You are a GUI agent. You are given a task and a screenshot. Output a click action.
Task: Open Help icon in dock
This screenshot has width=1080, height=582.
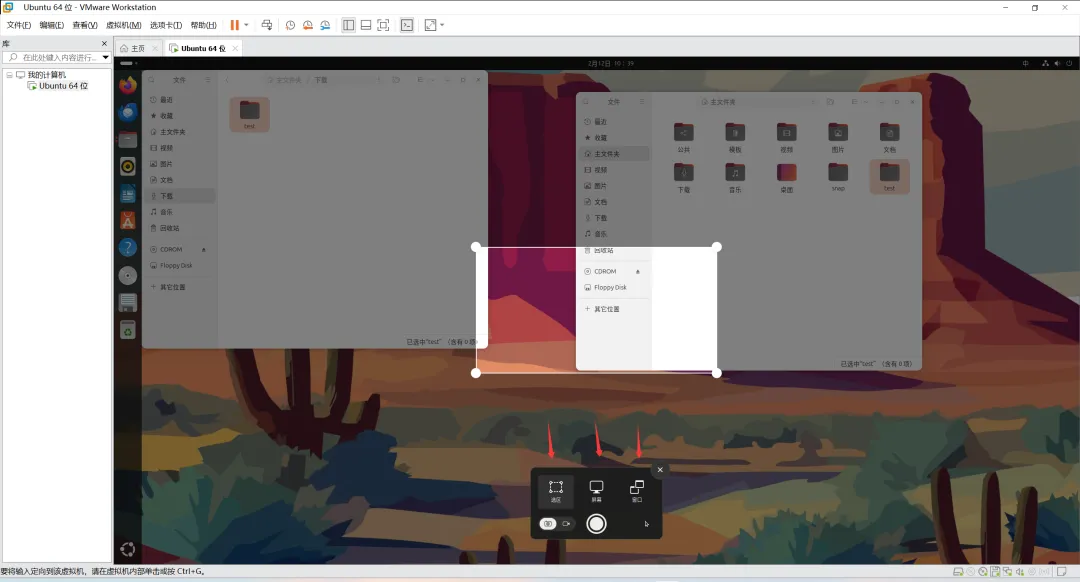[127, 247]
